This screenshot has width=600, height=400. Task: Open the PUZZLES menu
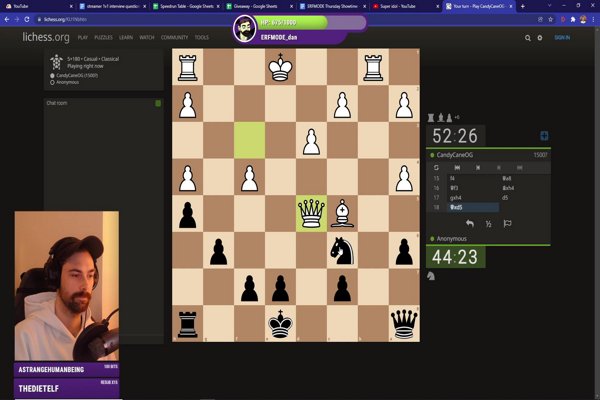coord(102,38)
